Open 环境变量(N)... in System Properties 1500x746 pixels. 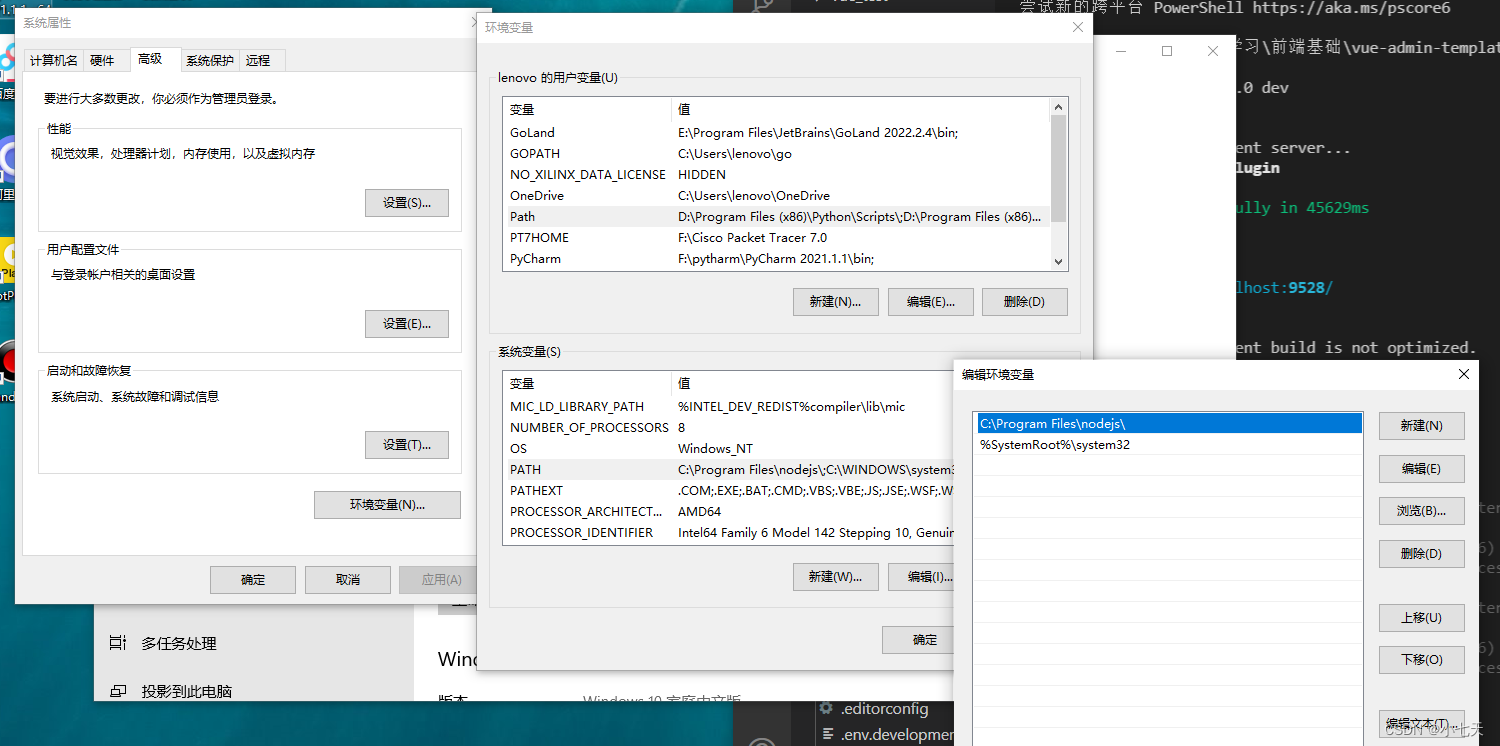click(387, 505)
